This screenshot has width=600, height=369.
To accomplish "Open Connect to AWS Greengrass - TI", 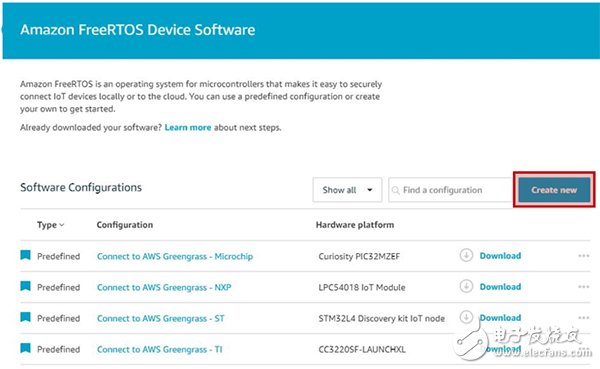I will coord(159,349).
